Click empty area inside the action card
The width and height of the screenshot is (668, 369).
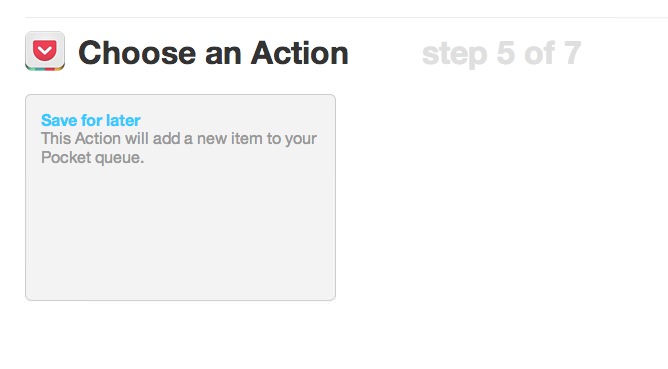pyautogui.click(x=180, y=234)
